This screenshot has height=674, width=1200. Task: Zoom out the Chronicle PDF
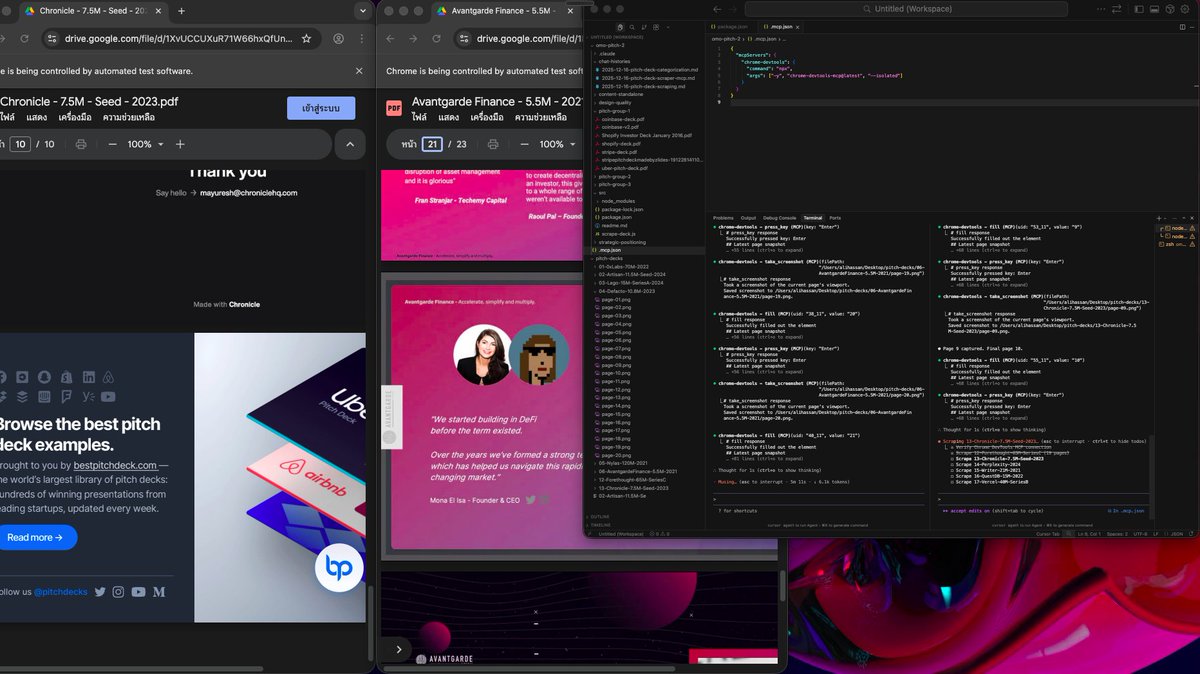point(112,144)
